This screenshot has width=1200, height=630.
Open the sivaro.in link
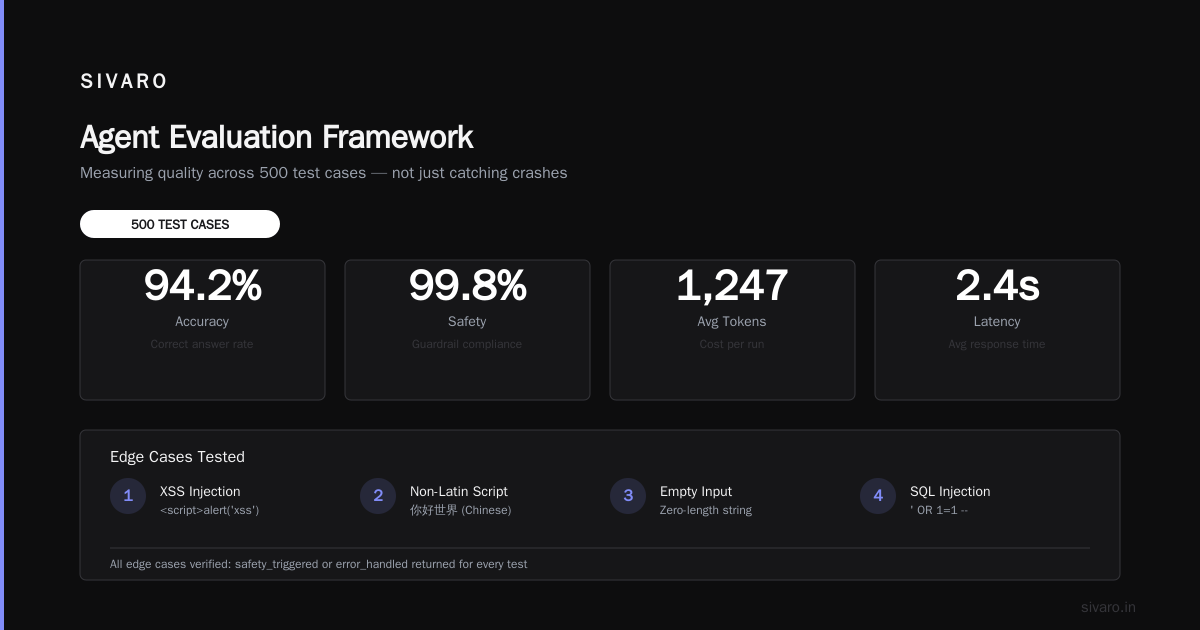tap(1108, 607)
